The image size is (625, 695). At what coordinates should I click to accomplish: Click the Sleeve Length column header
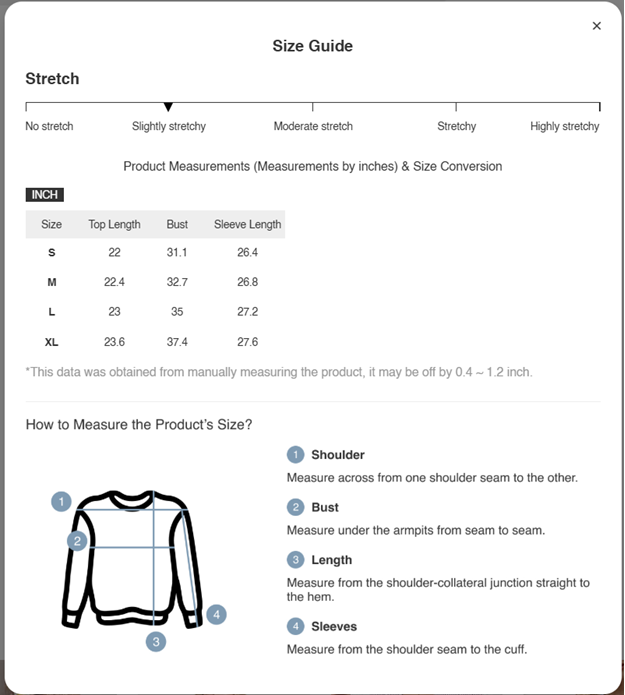click(247, 224)
